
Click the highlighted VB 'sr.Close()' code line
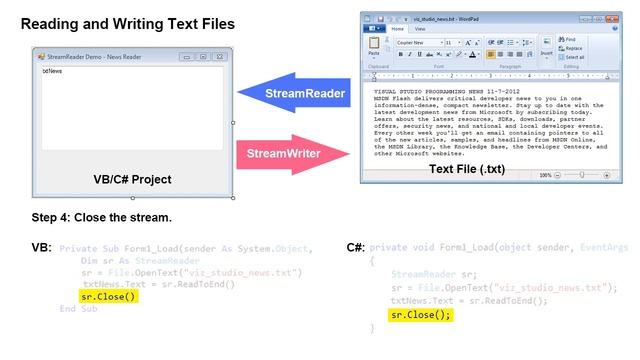[x=108, y=297]
